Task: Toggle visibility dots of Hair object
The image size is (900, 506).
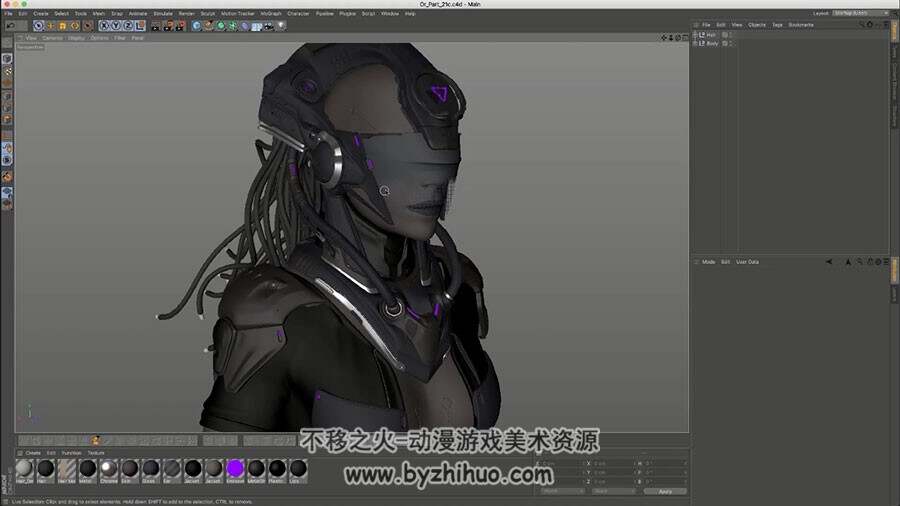Action: 731,35
